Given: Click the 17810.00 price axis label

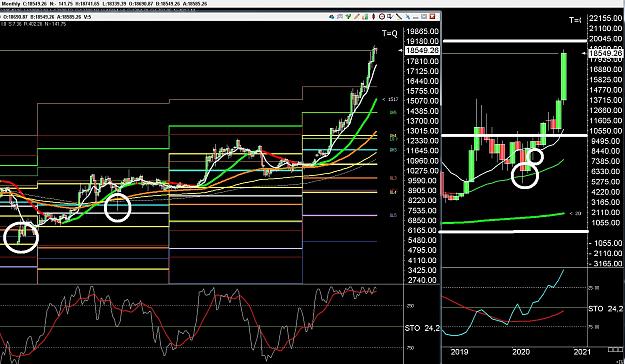Looking at the screenshot, I should pyautogui.click(x=423, y=61).
